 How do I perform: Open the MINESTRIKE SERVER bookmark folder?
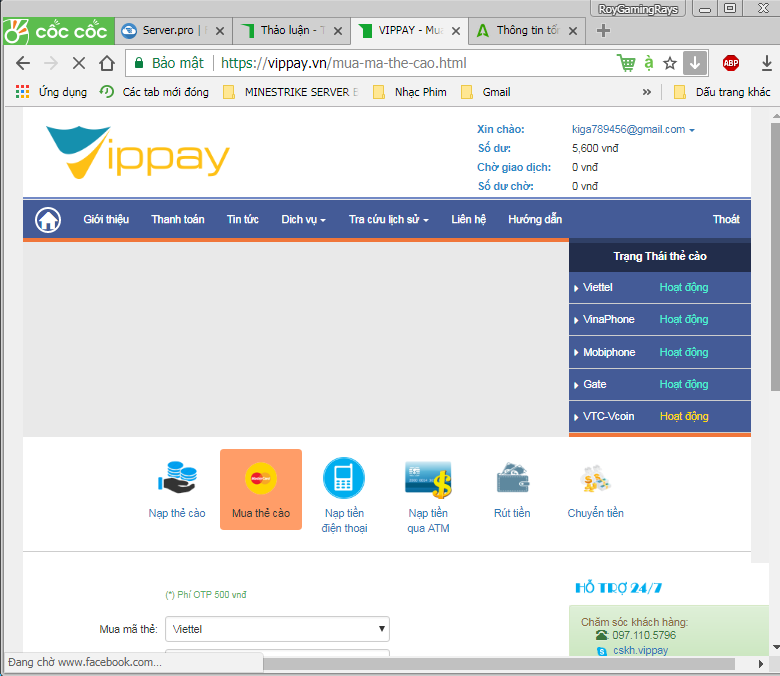click(291, 92)
